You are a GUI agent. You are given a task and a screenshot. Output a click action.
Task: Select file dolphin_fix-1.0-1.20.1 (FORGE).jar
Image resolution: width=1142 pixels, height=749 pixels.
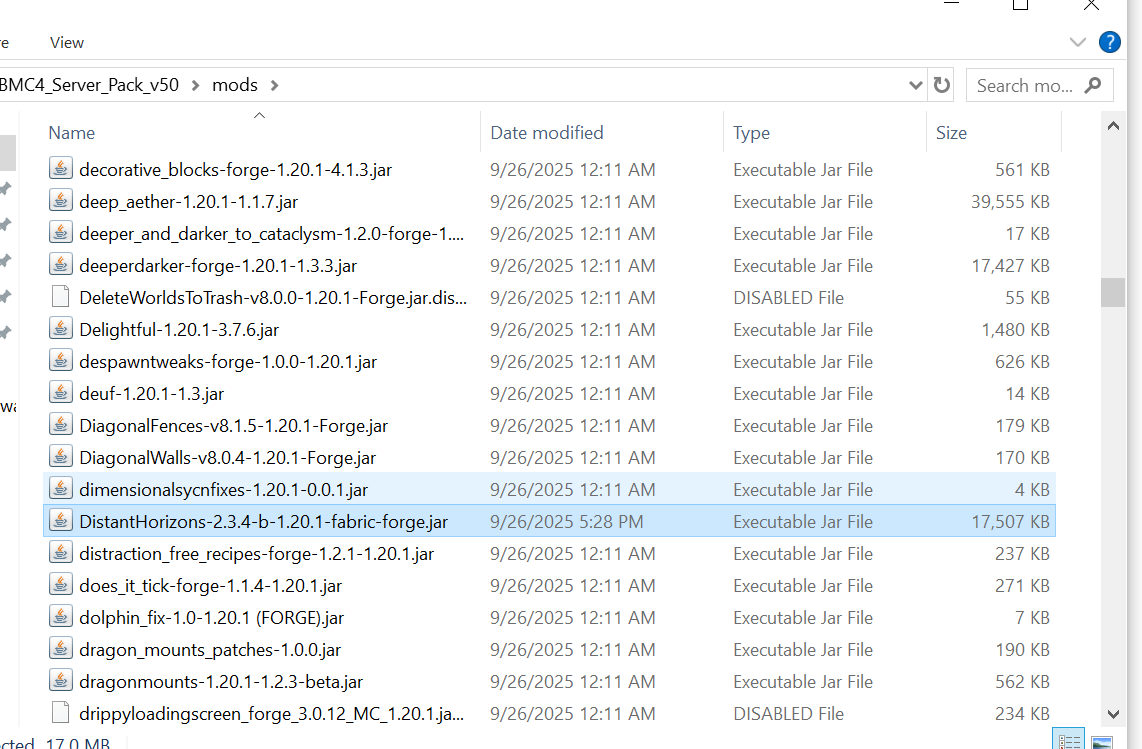point(211,619)
